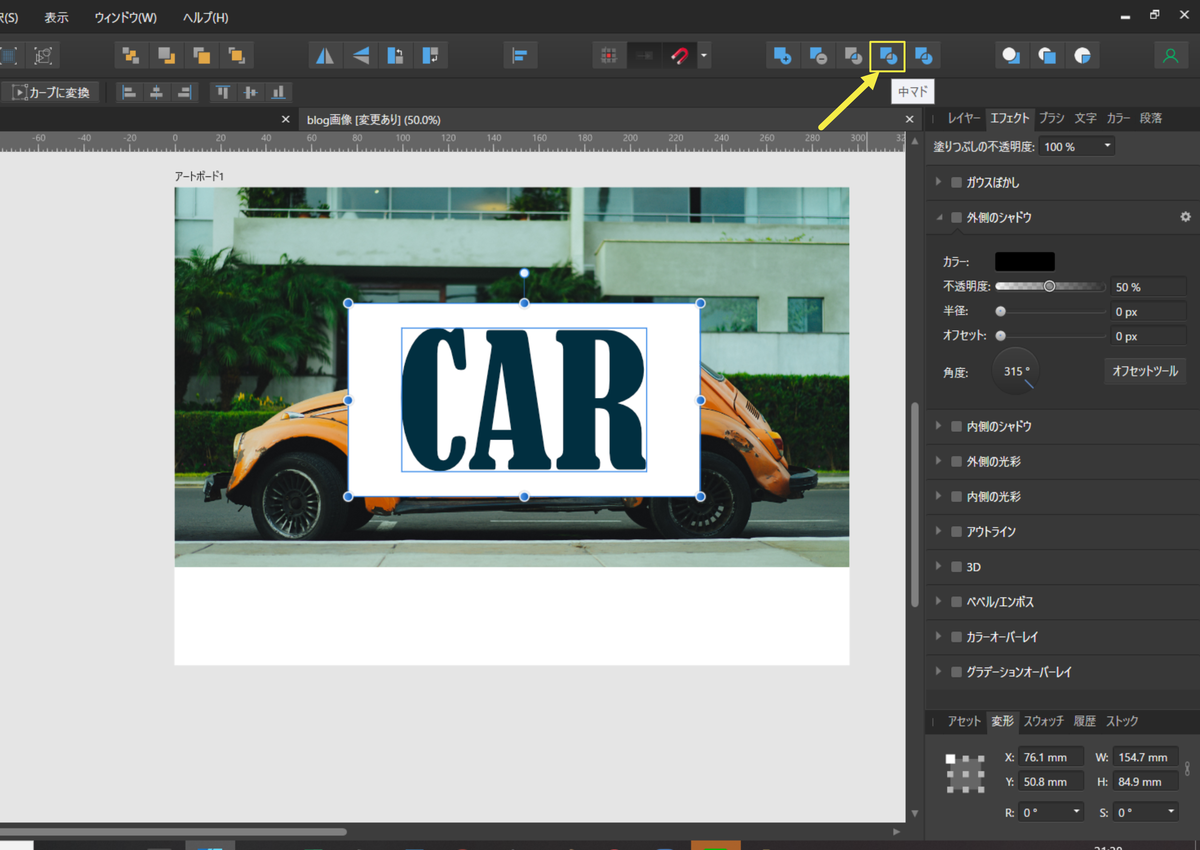This screenshot has height=850, width=1200.
Task: Click the Divide boolean operation icon
Action: click(x=924, y=56)
